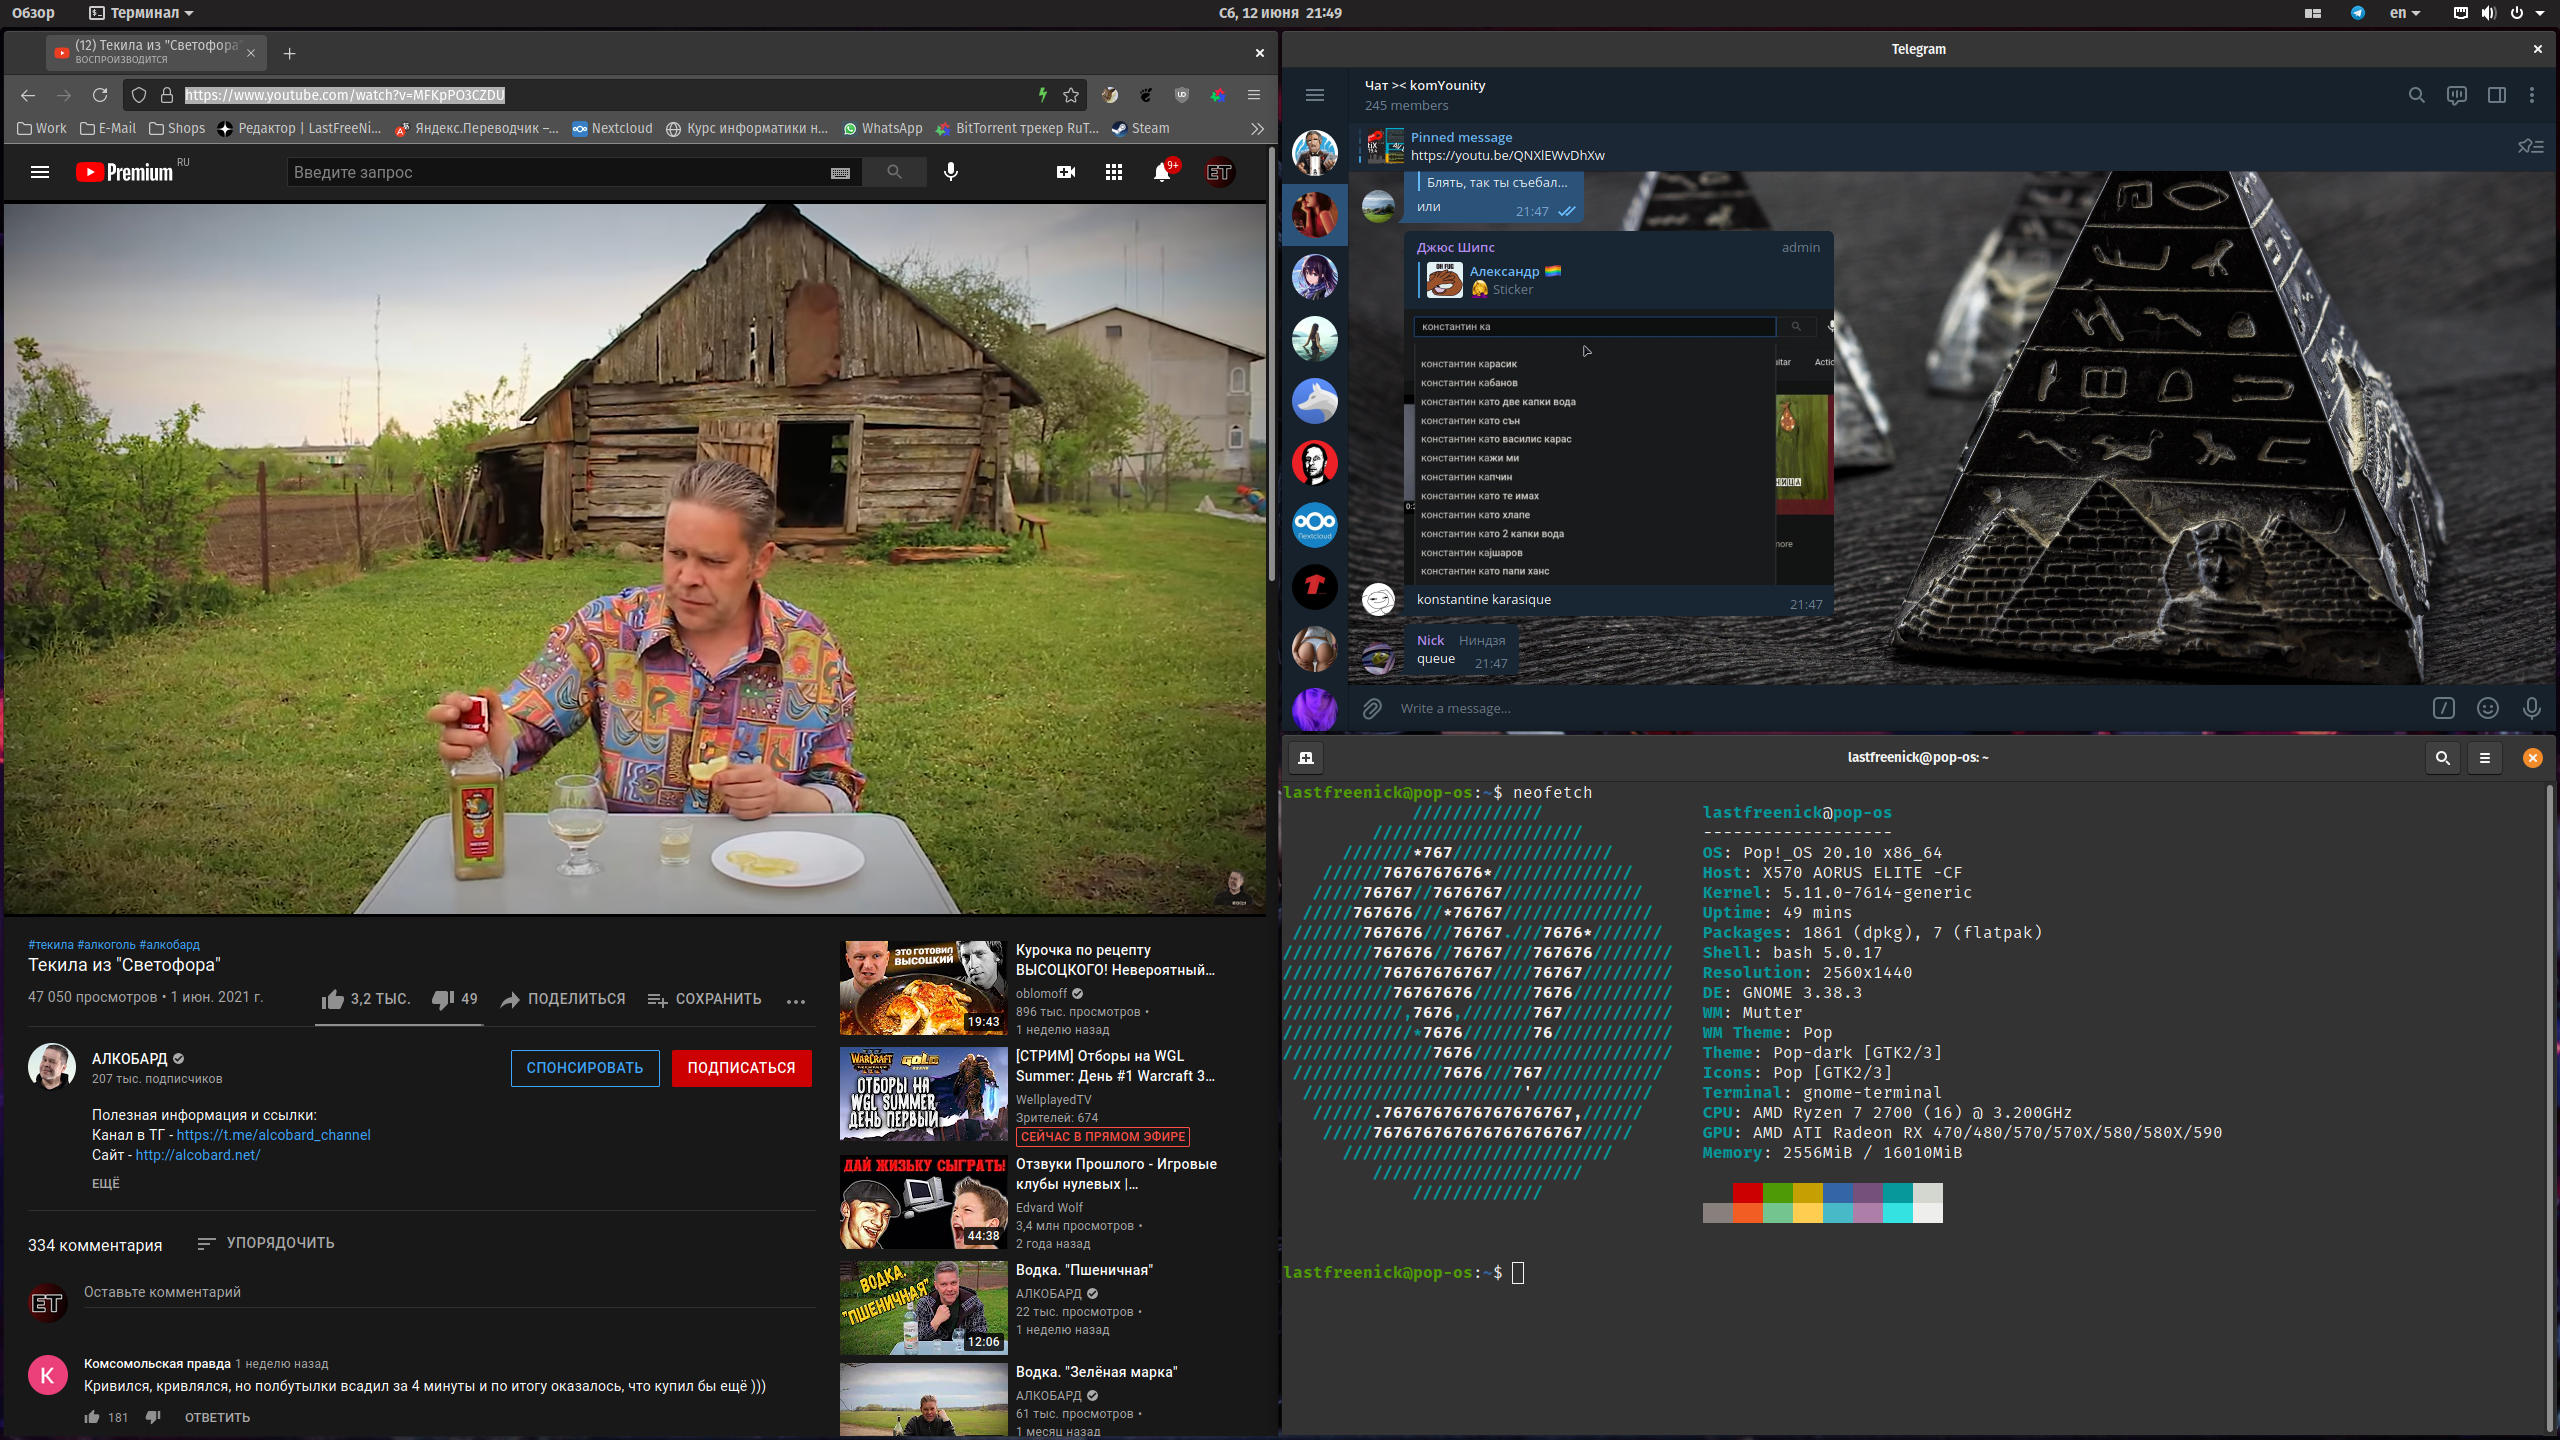Open YouTube account avatar menu
The image size is (2560, 1440).
(x=1219, y=172)
